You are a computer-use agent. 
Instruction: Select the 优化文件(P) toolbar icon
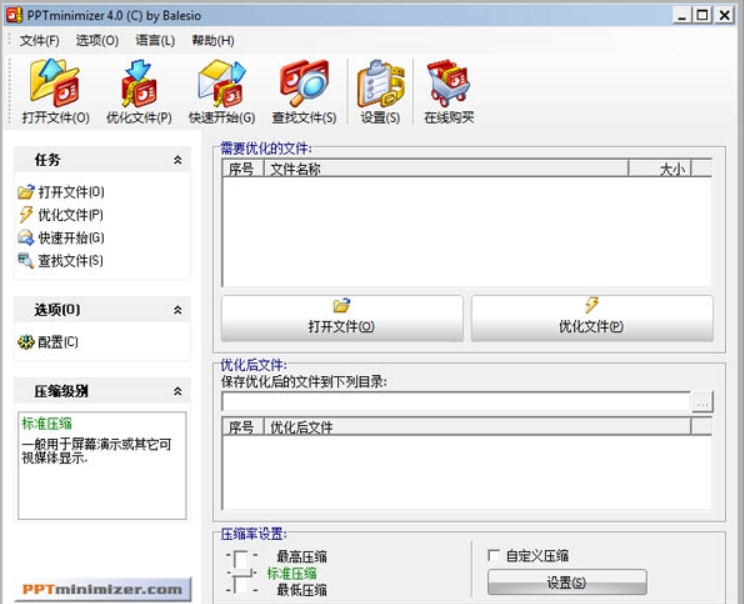(x=139, y=92)
